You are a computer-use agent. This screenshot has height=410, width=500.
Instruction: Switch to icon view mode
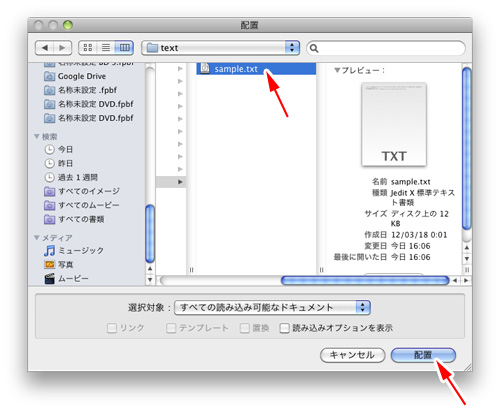pos(88,48)
